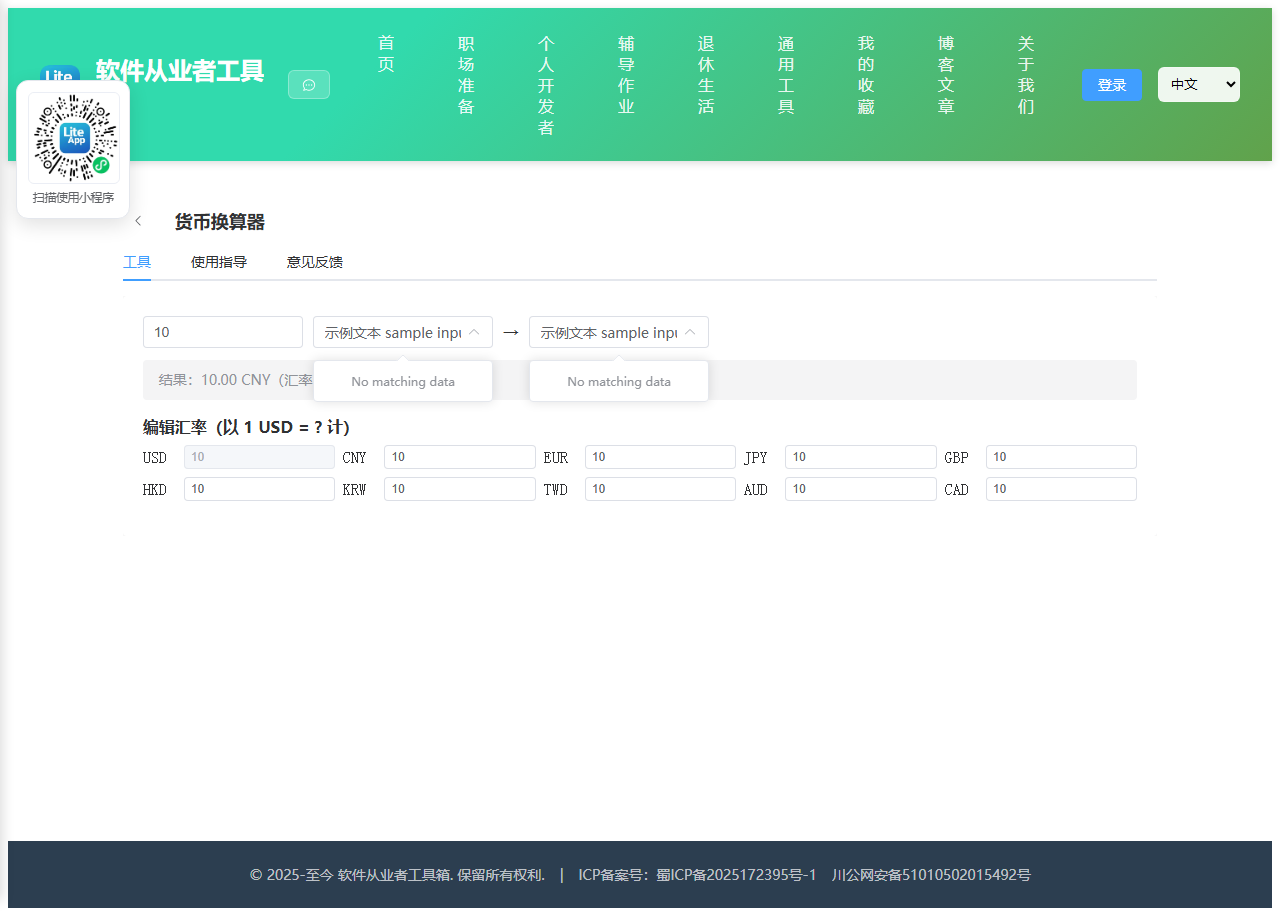Switch to the 工具 tab

[x=137, y=262]
